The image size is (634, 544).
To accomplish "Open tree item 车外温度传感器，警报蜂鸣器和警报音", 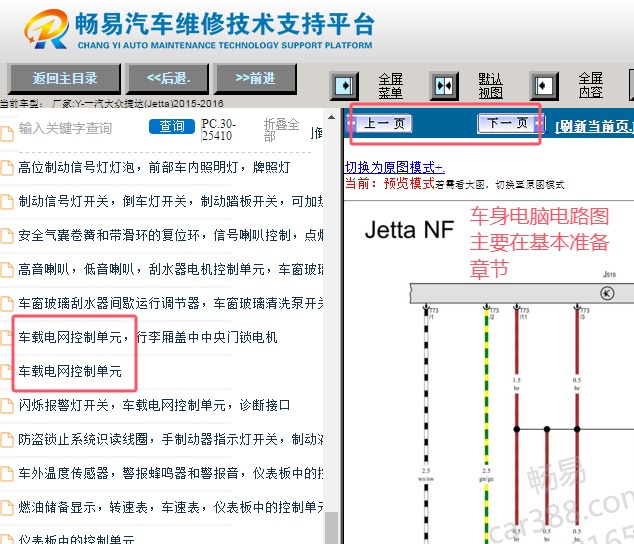I will click(x=170, y=473).
